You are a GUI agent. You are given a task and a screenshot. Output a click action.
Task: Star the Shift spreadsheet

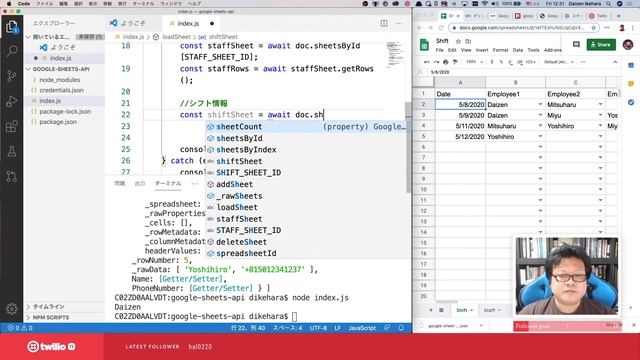click(458, 41)
